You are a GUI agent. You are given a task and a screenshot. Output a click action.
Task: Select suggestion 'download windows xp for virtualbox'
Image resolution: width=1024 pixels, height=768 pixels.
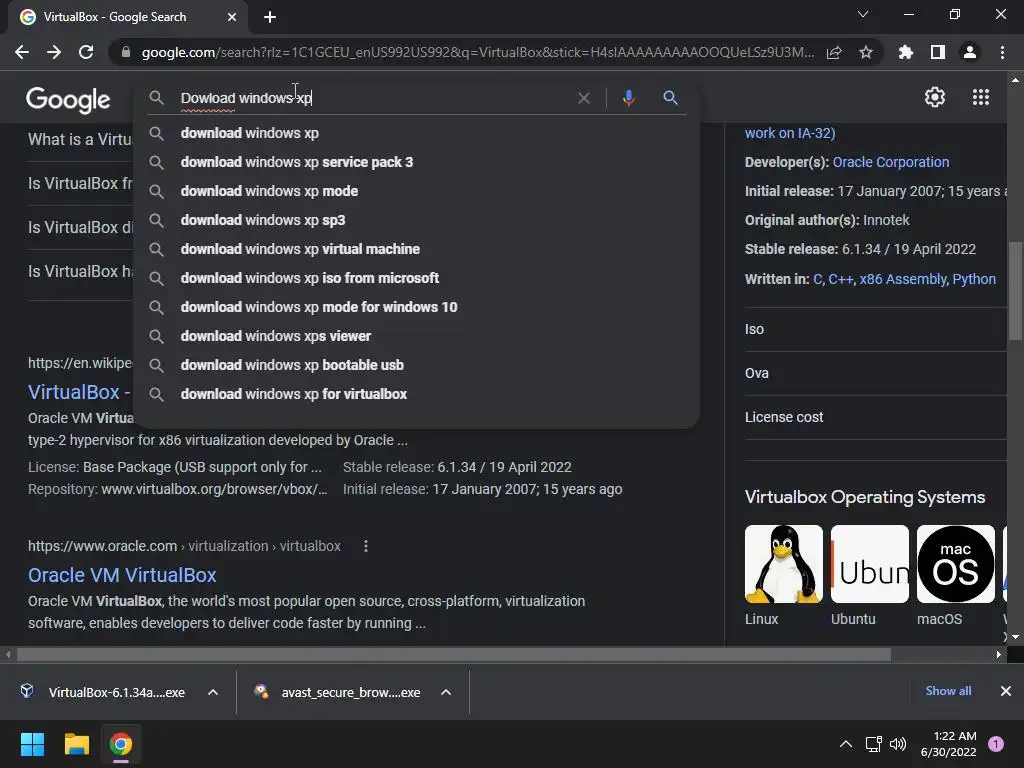coord(417,394)
